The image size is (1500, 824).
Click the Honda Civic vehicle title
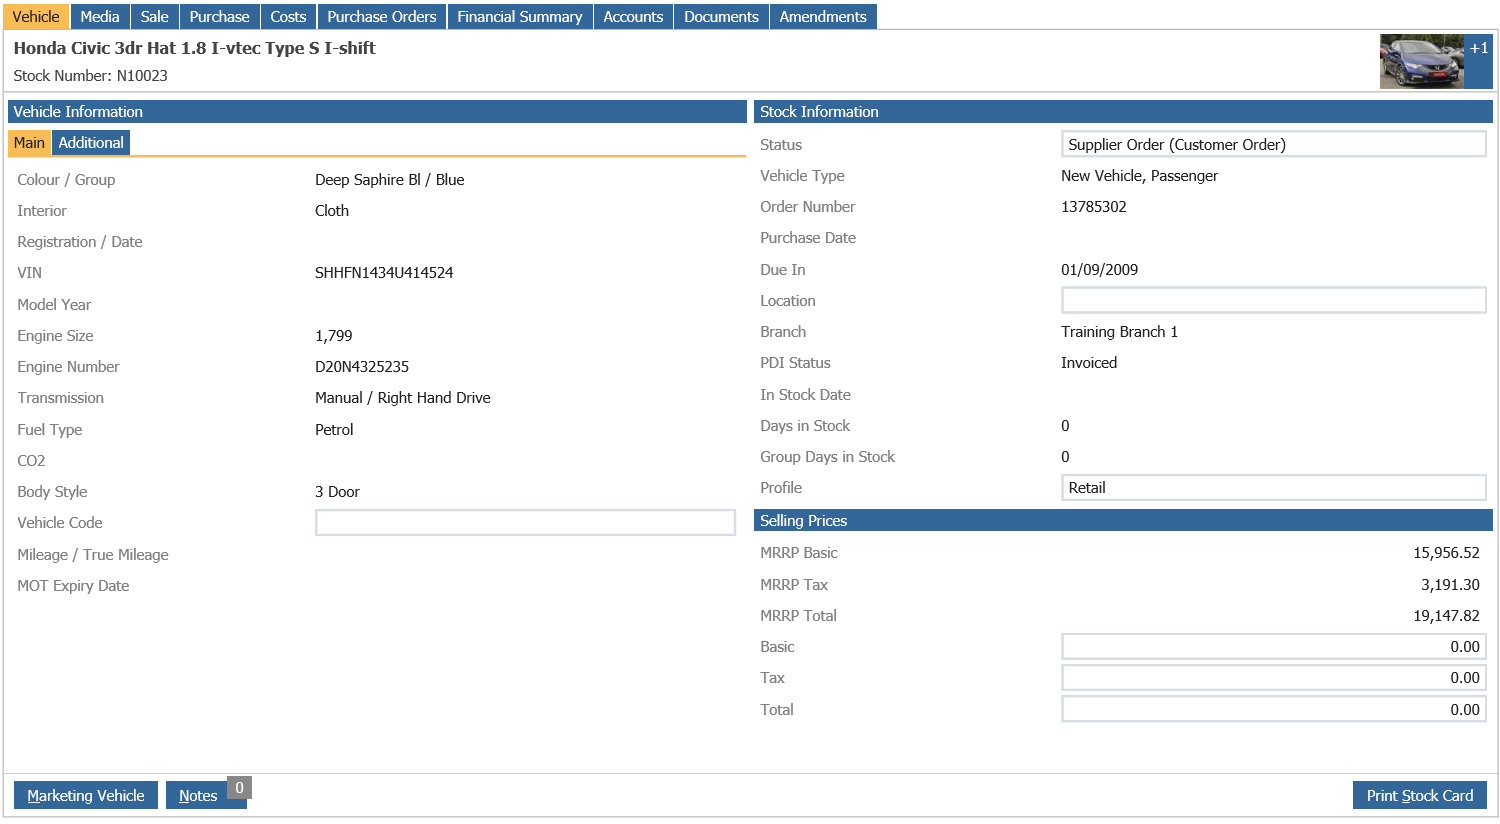point(195,48)
